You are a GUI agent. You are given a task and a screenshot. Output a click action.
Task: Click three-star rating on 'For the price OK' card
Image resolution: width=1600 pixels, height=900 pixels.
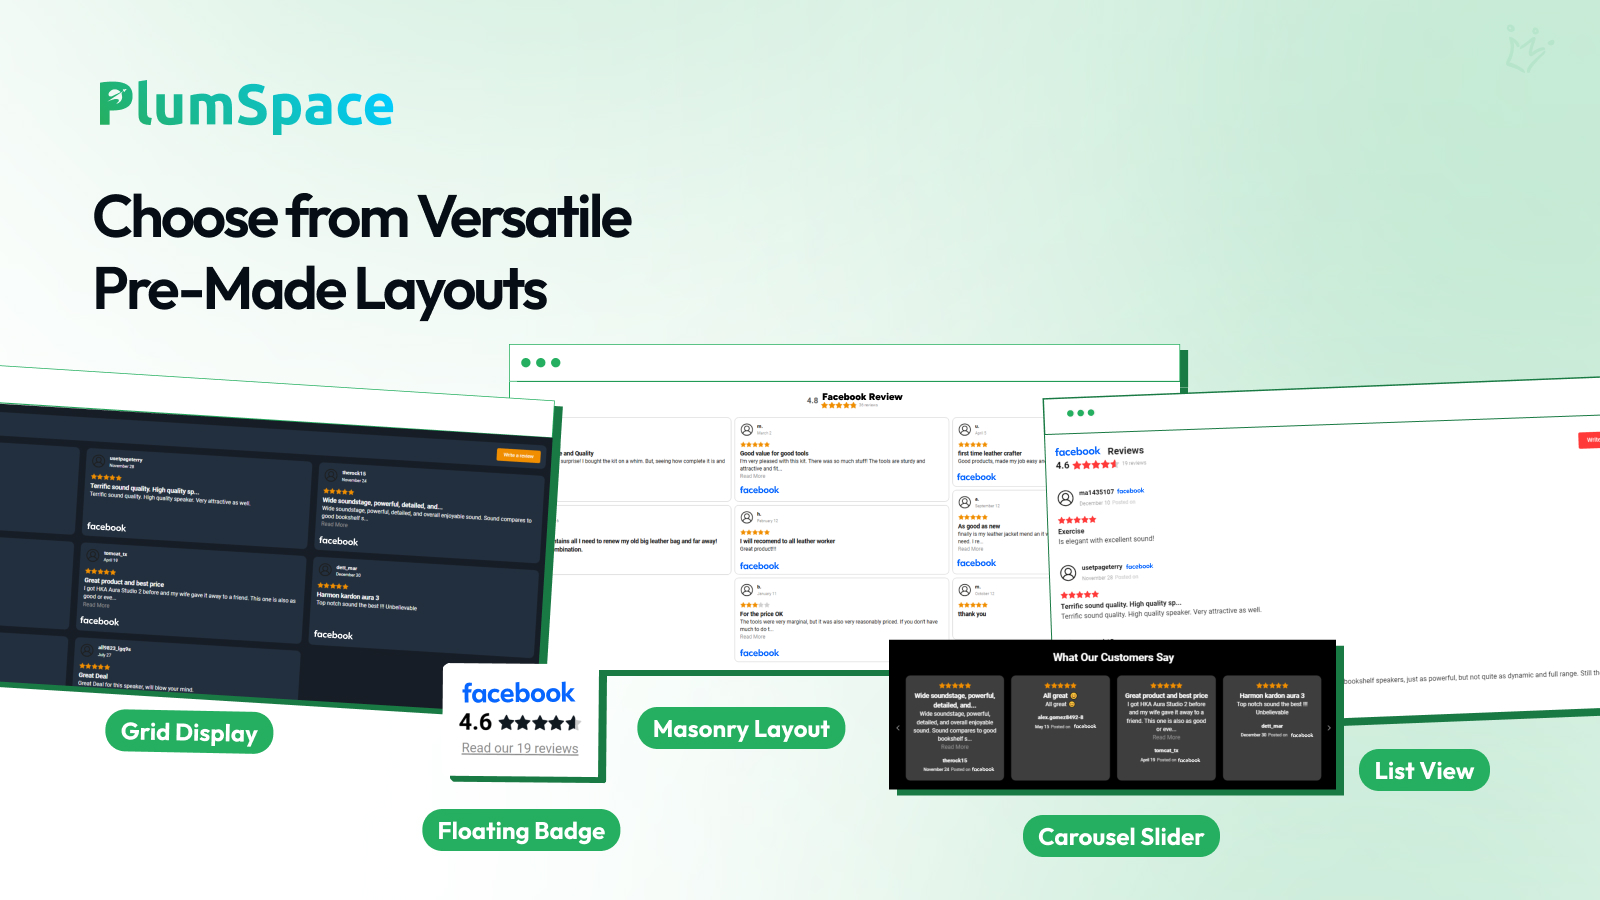click(x=755, y=605)
